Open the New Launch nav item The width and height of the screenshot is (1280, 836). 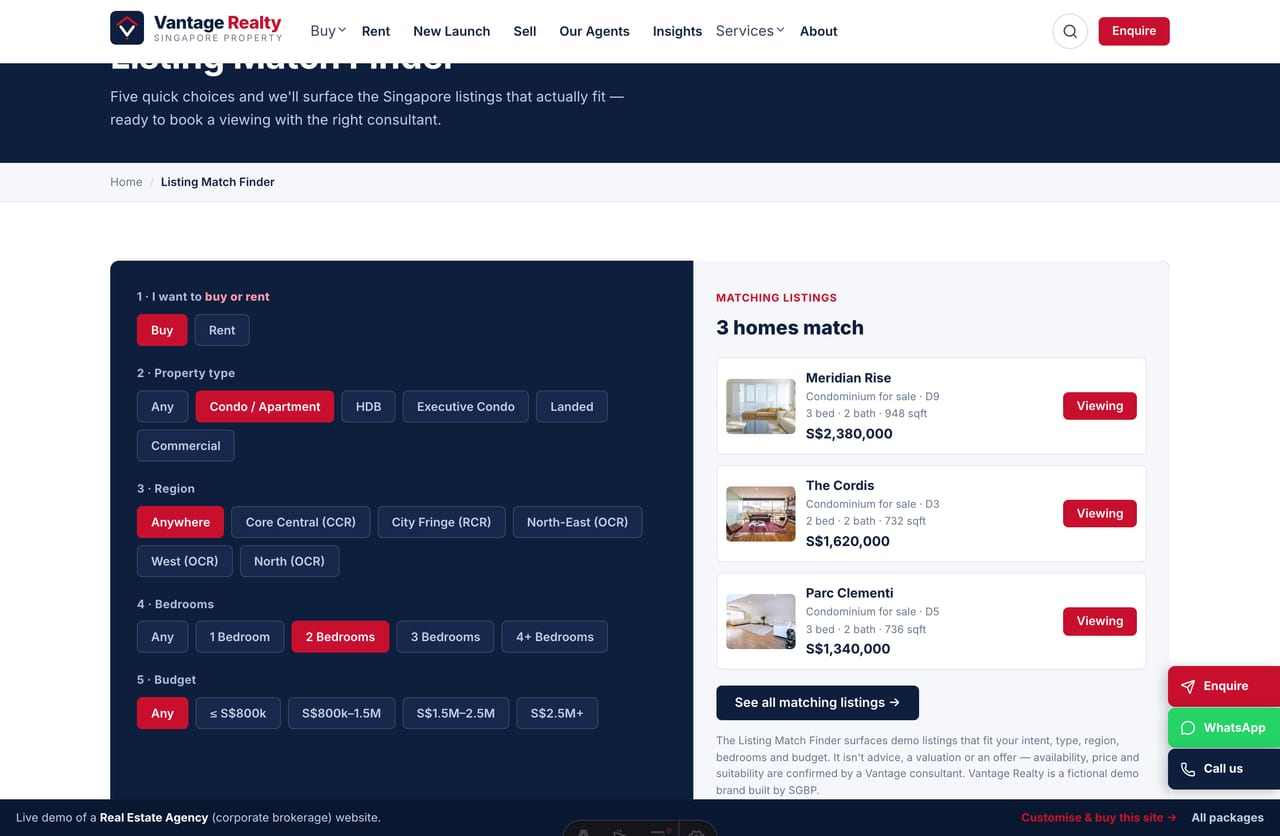click(x=452, y=31)
